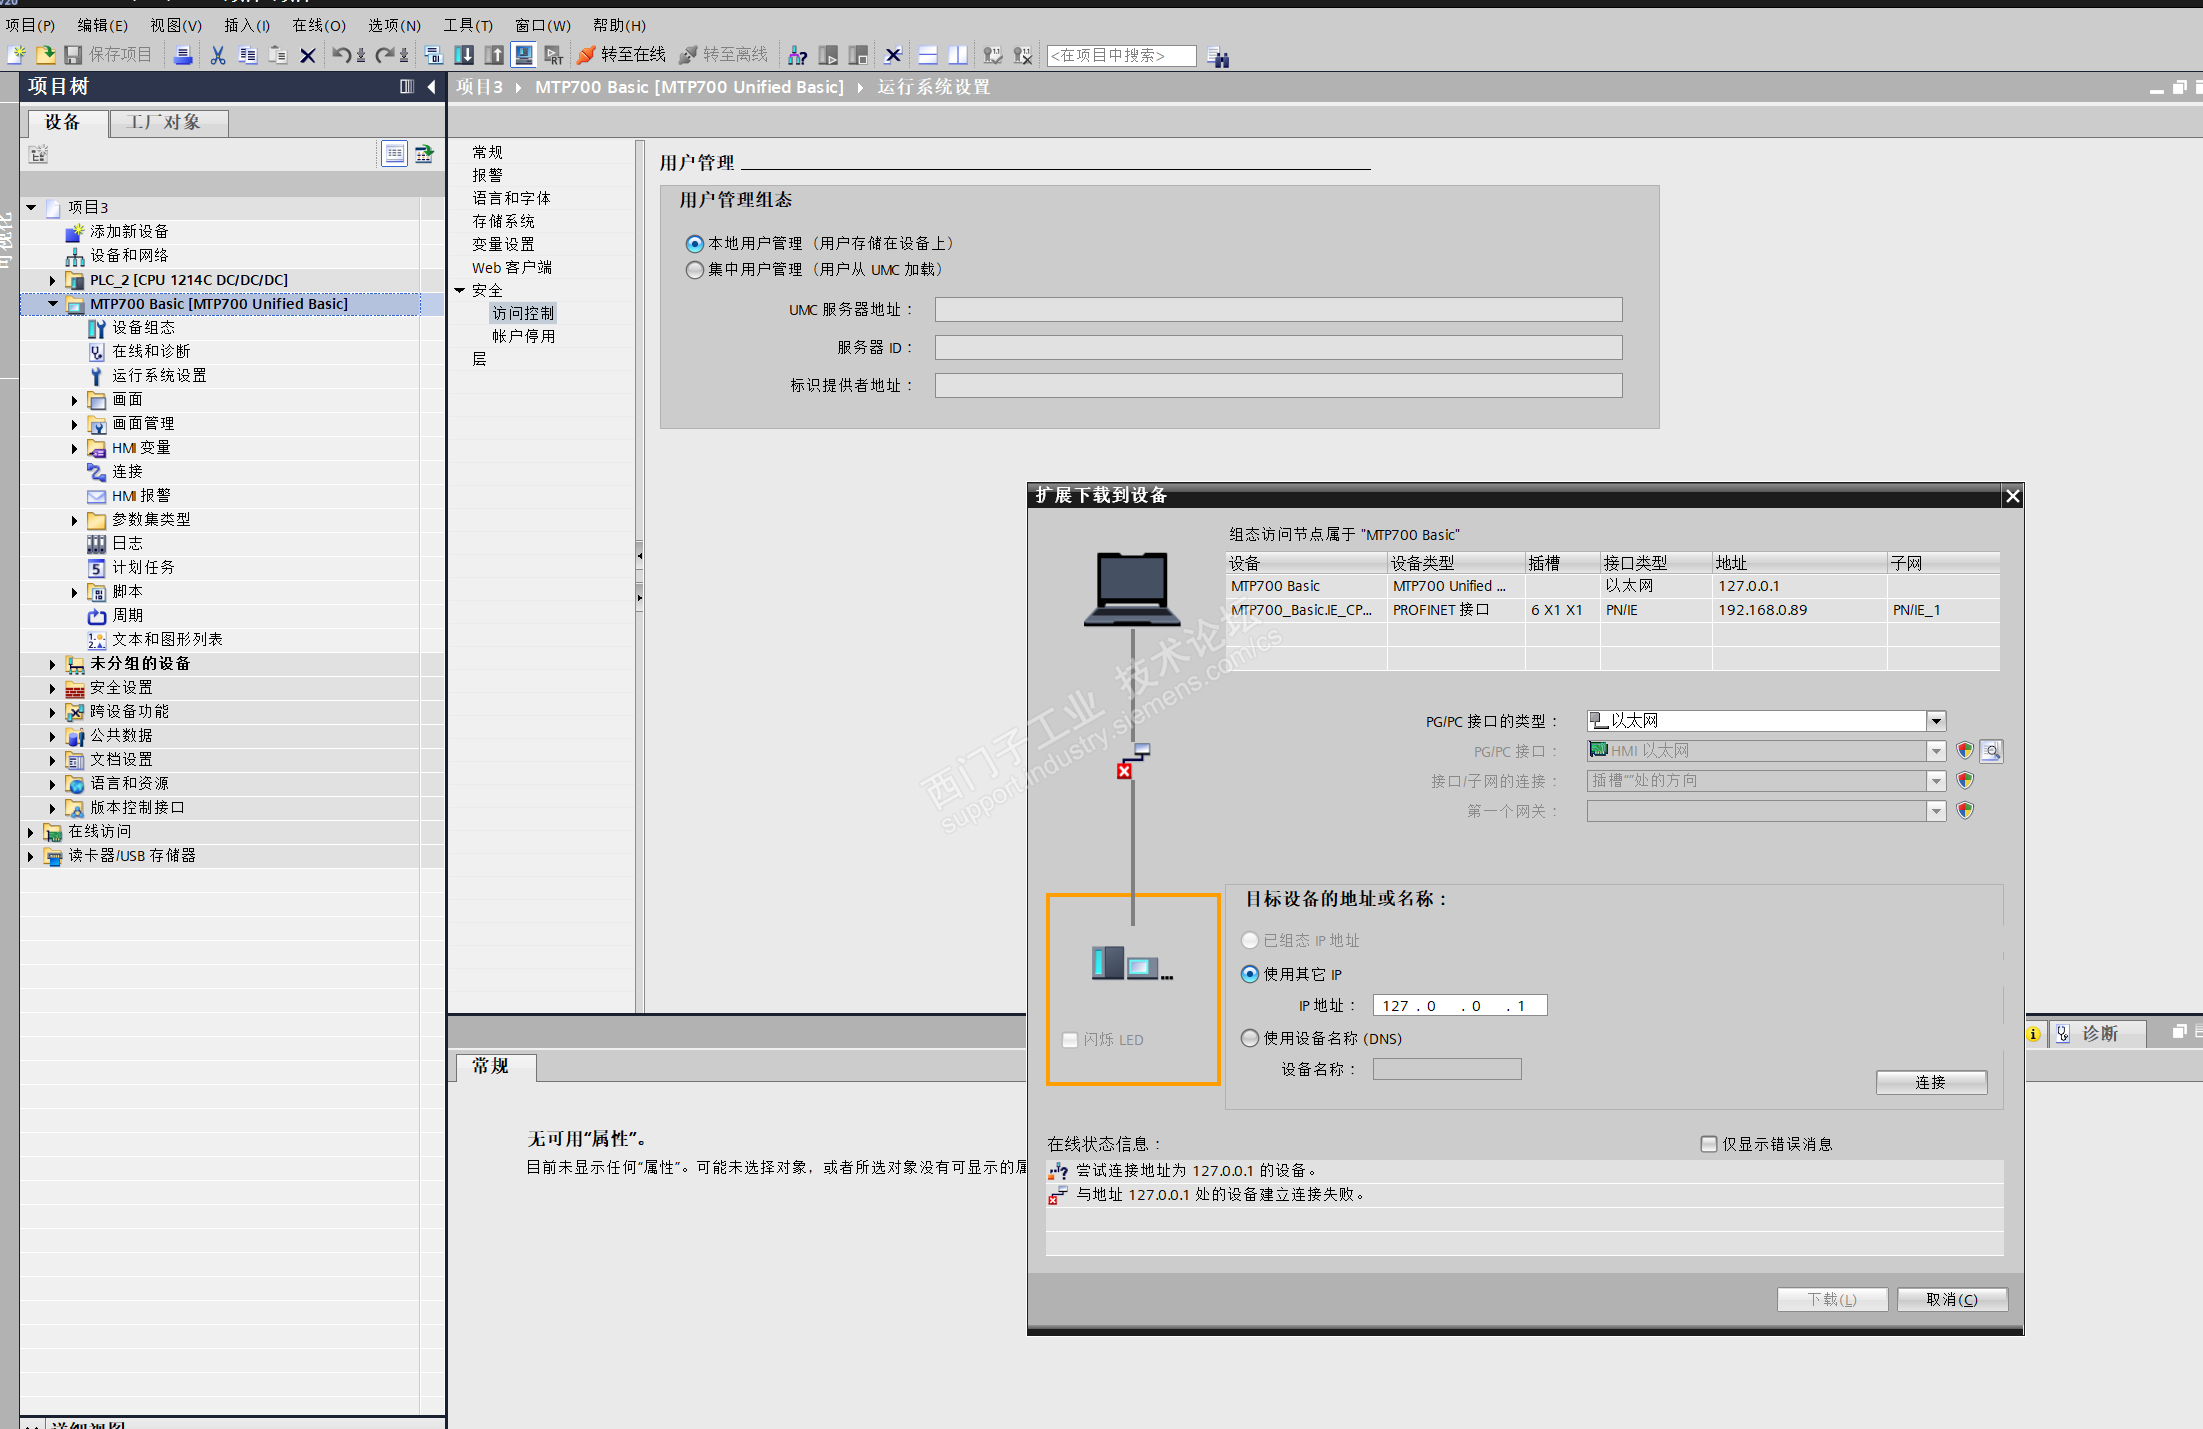Open the 在线(O) menu
Screen dimensions: 2203x1429
[318, 25]
